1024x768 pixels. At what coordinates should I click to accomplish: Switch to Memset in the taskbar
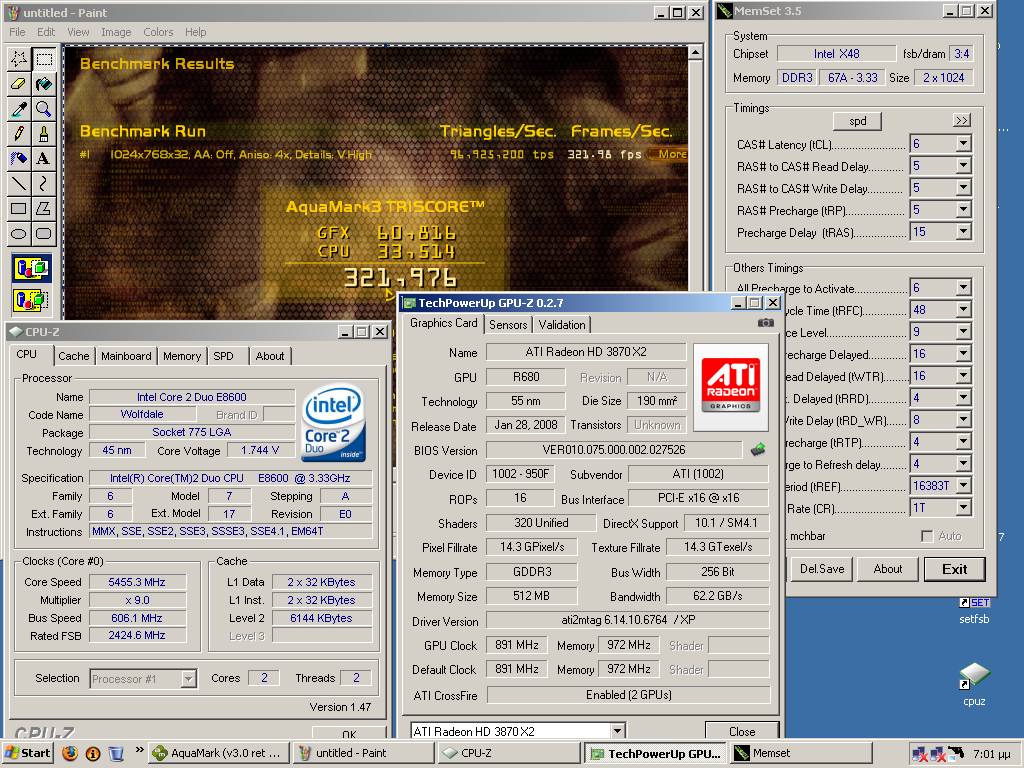click(801, 753)
